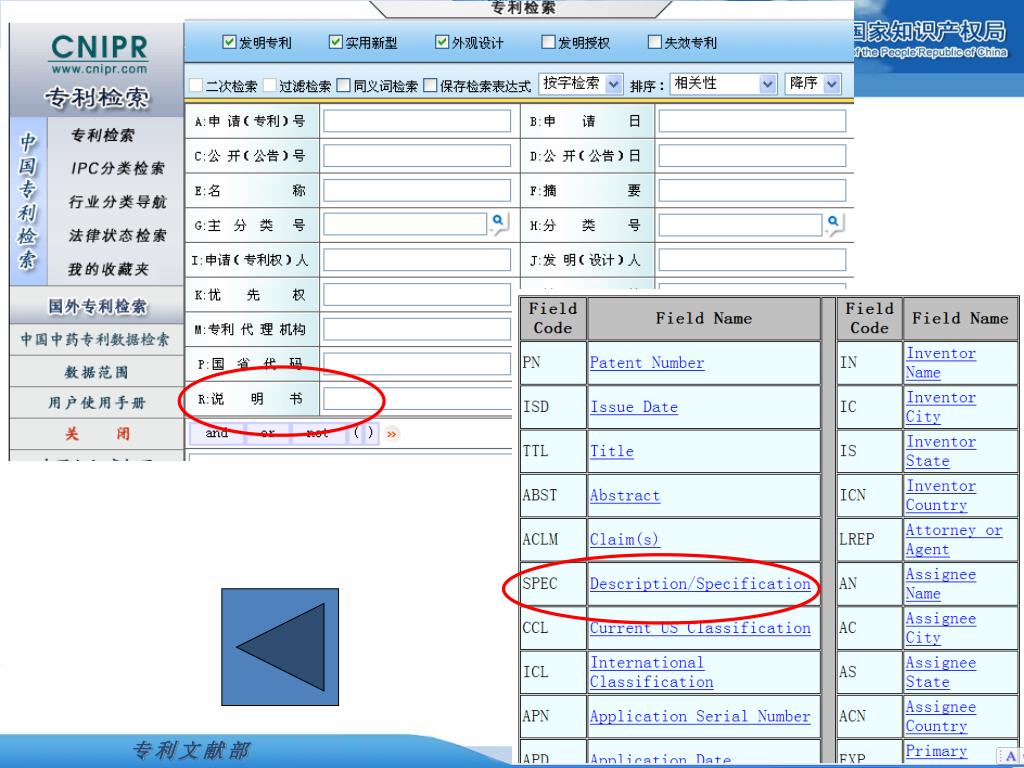This screenshot has width=1024, height=768.
Task: Open Current US Classification link
Action: coord(700,628)
